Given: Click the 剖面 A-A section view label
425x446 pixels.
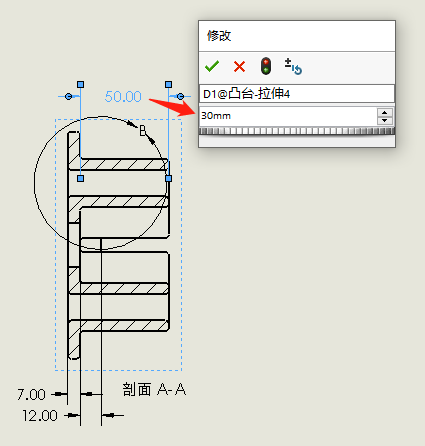Looking at the screenshot, I should 154,389.
